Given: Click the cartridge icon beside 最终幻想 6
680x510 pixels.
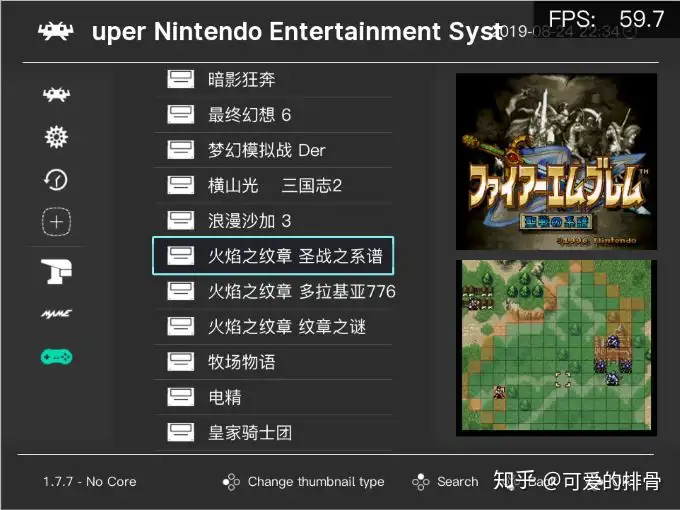Looking at the screenshot, I should (x=181, y=115).
